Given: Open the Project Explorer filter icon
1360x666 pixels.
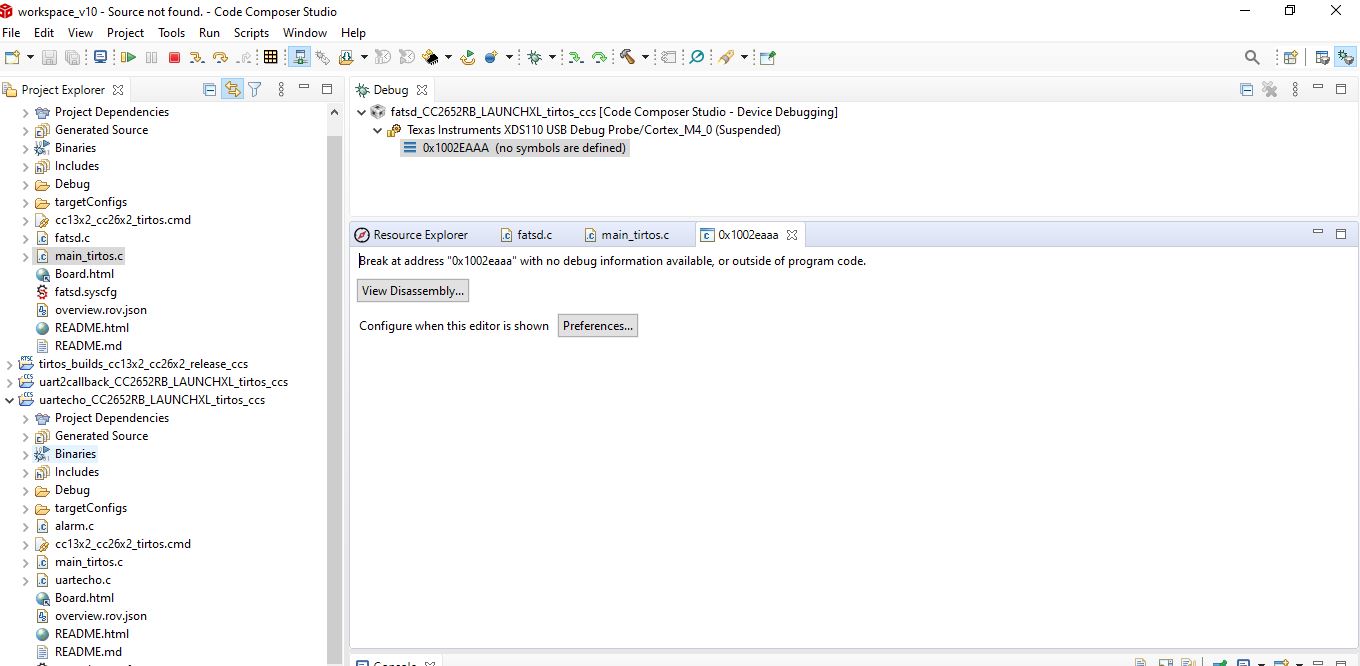Looking at the screenshot, I should coord(255,89).
